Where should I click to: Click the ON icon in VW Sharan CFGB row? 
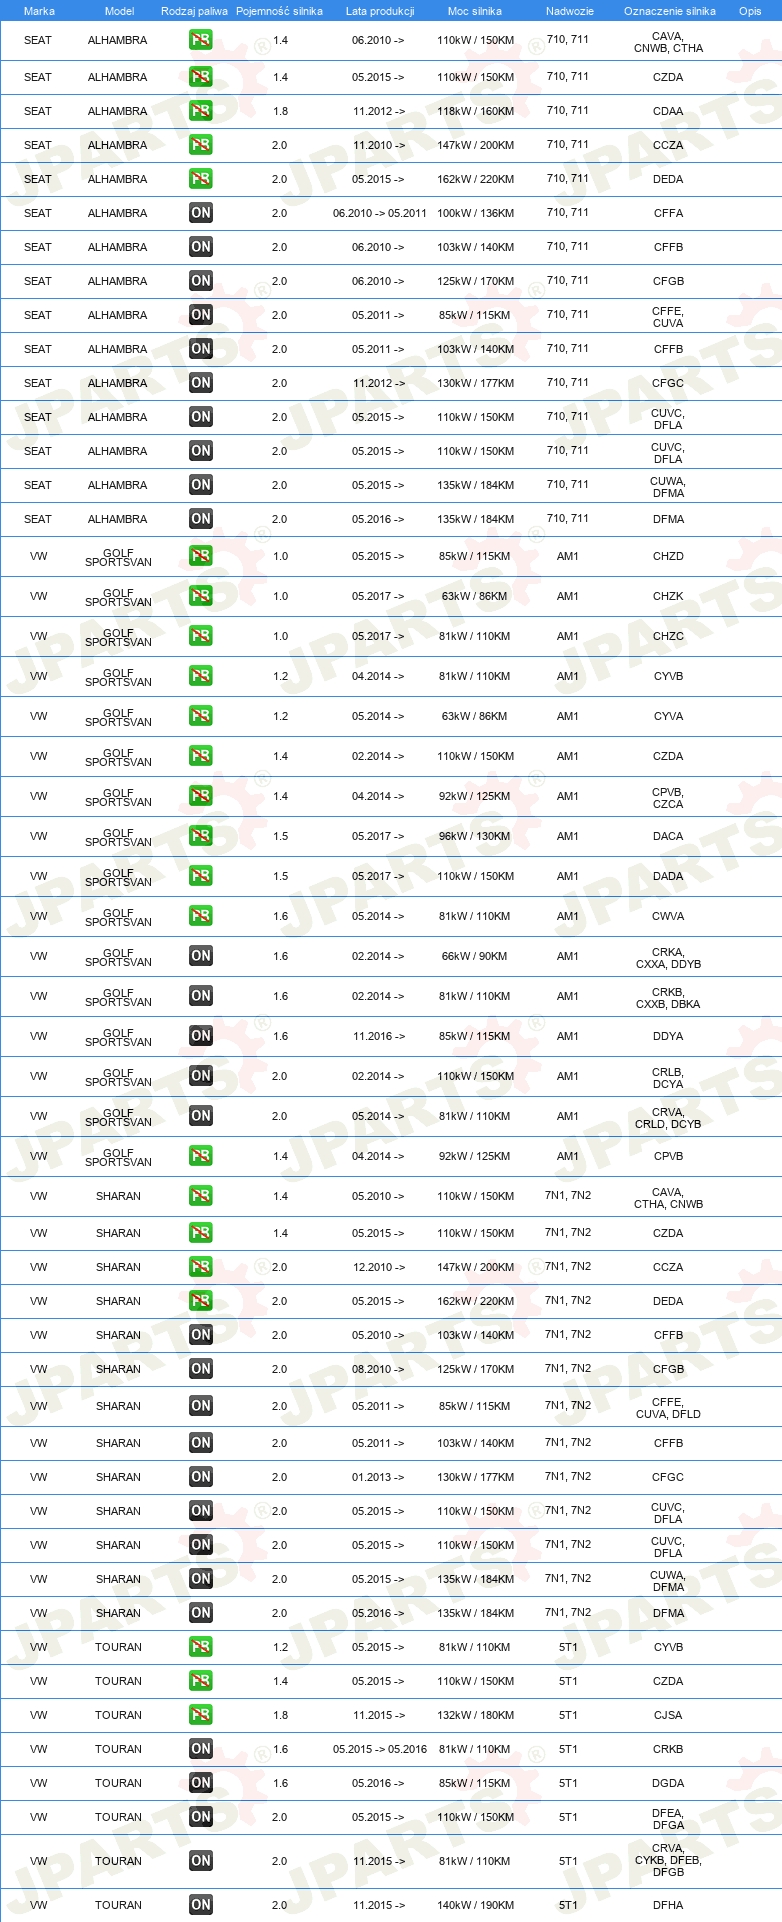(x=201, y=1369)
